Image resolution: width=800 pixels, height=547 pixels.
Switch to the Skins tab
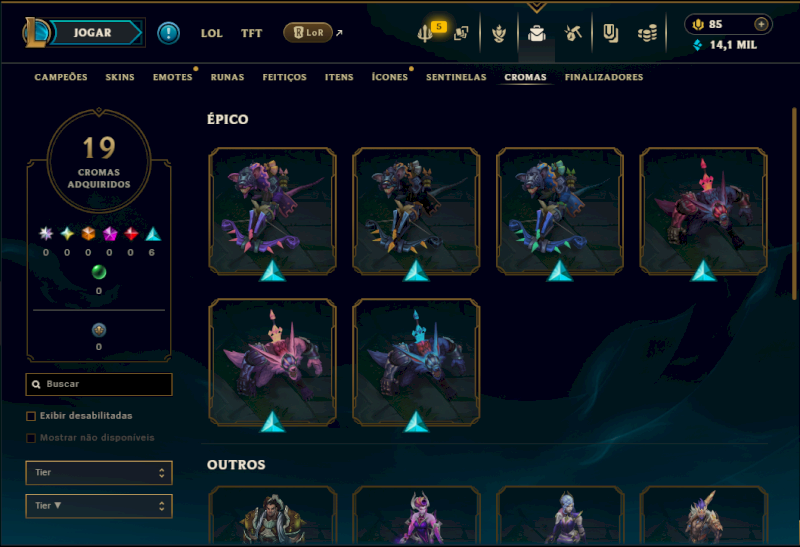coord(120,77)
